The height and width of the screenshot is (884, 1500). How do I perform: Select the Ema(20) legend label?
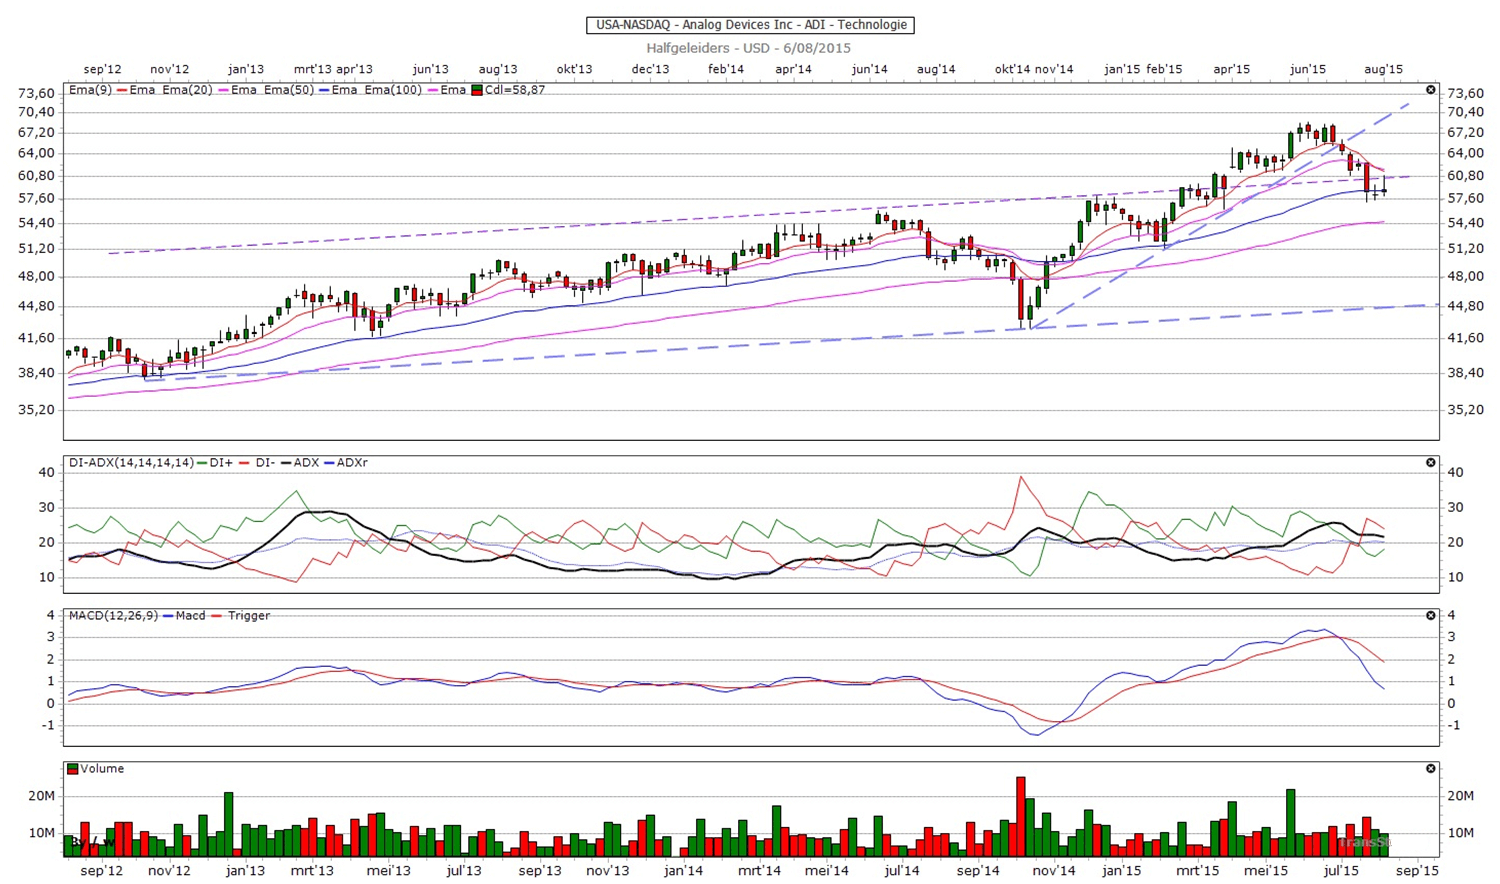point(190,90)
